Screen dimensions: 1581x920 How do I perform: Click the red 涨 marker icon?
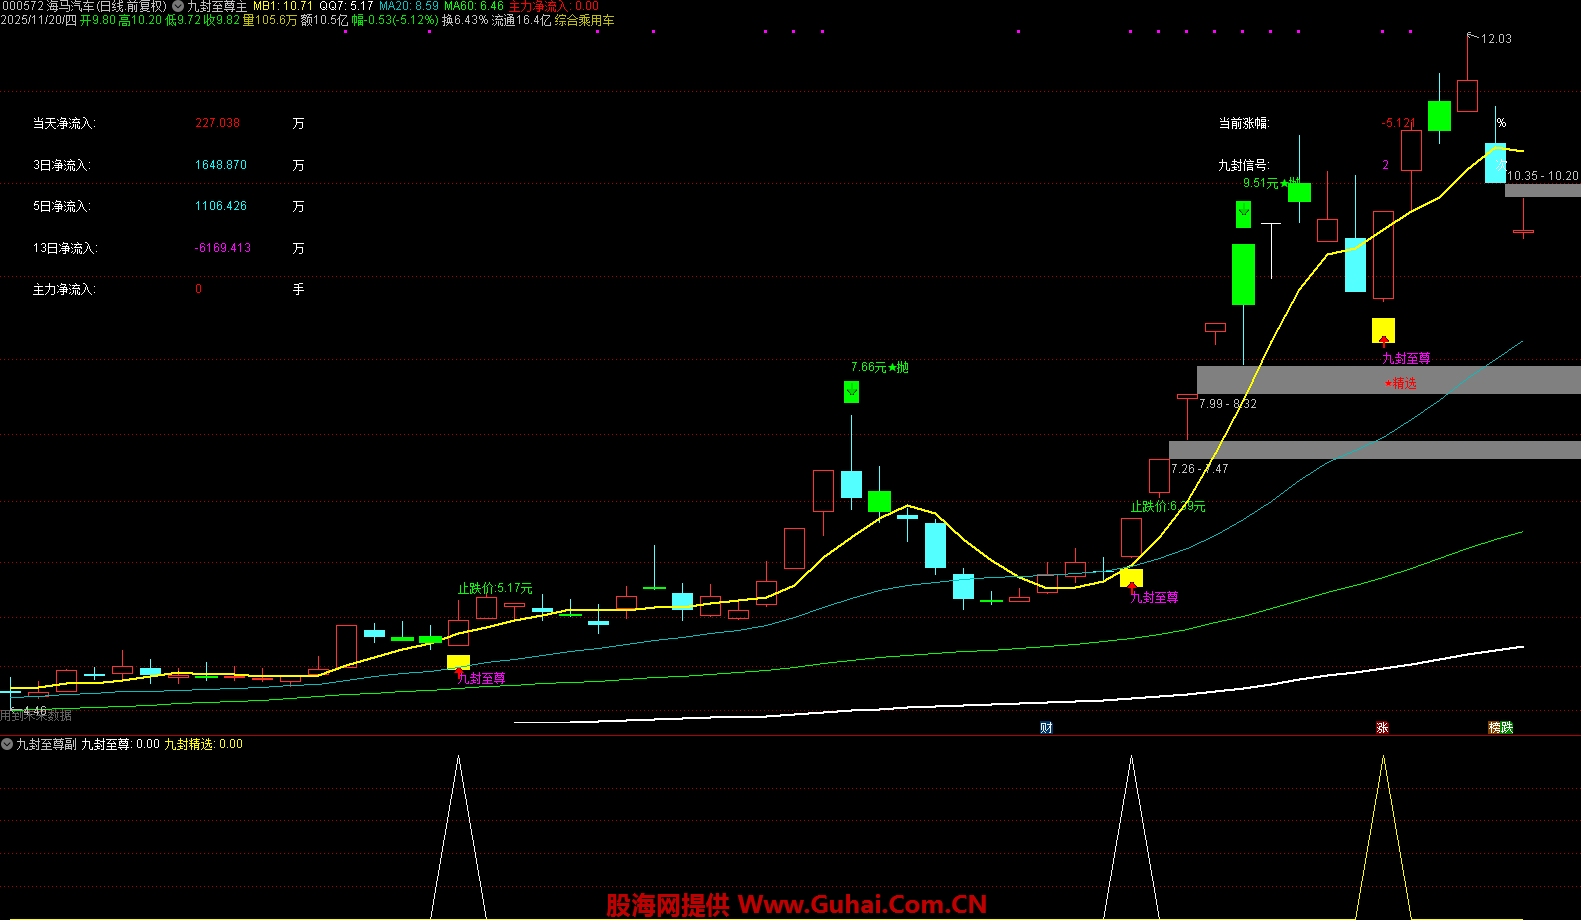pos(1382,727)
